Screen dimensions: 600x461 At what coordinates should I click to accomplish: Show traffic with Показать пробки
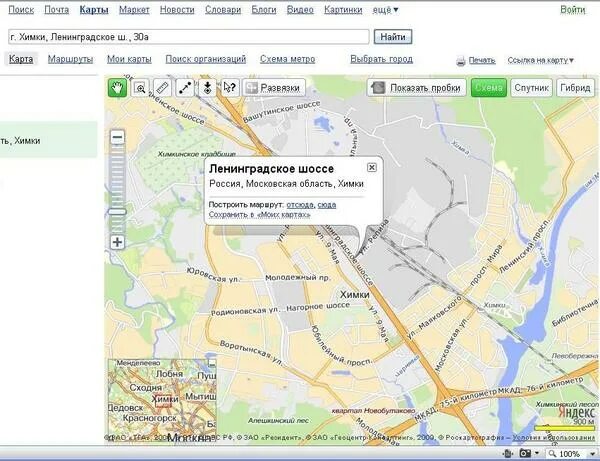(x=417, y=88)
